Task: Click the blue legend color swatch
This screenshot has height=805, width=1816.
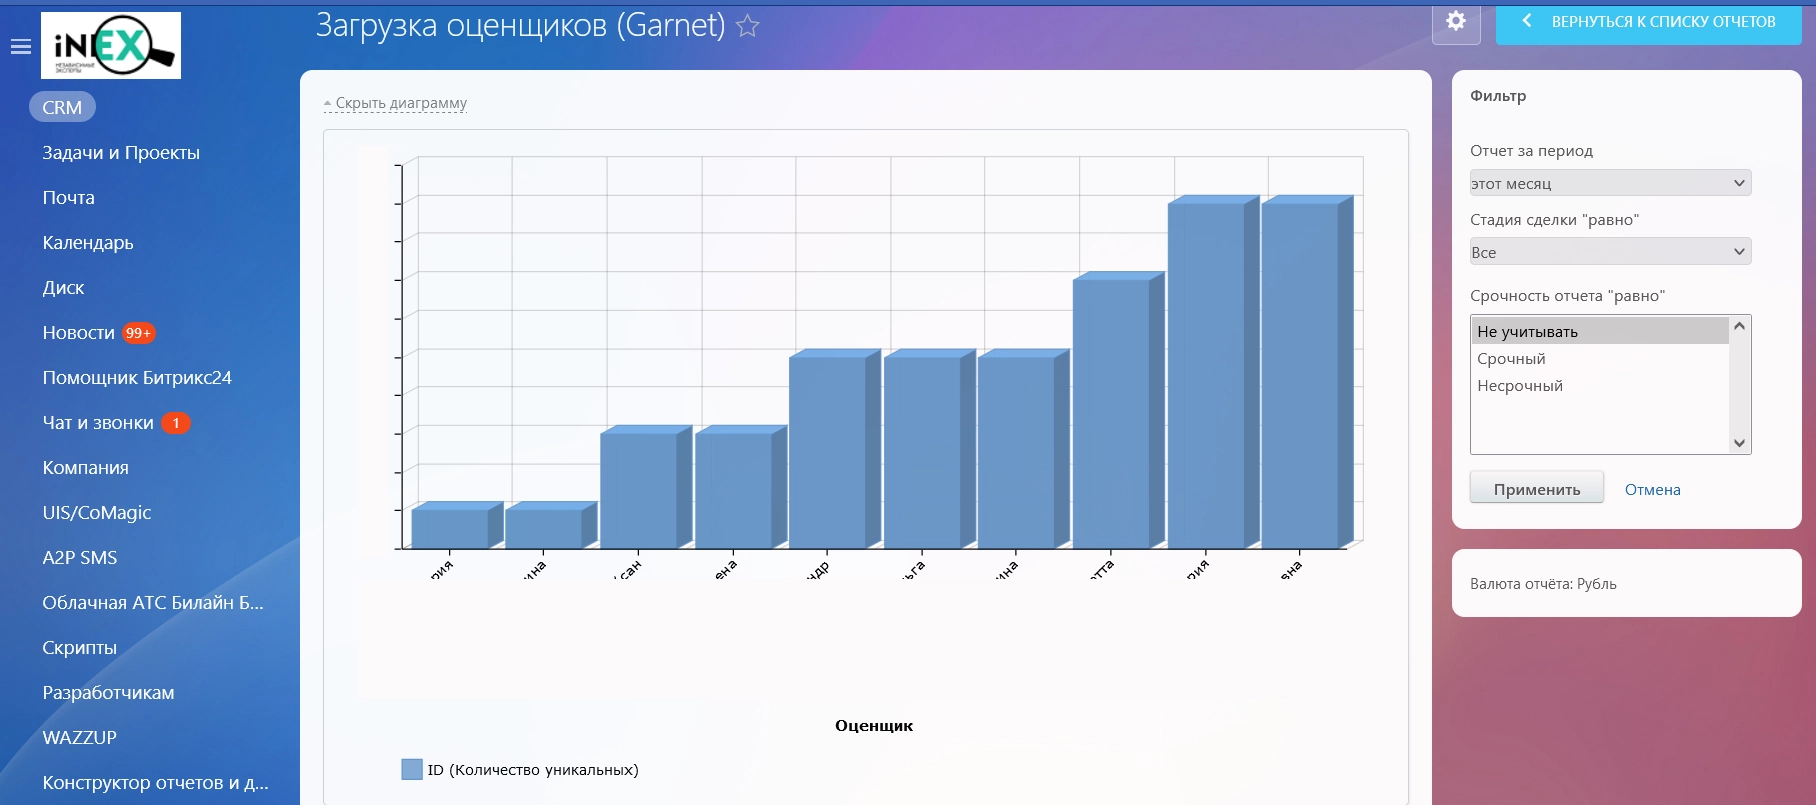Action: (x=412, y=769)
